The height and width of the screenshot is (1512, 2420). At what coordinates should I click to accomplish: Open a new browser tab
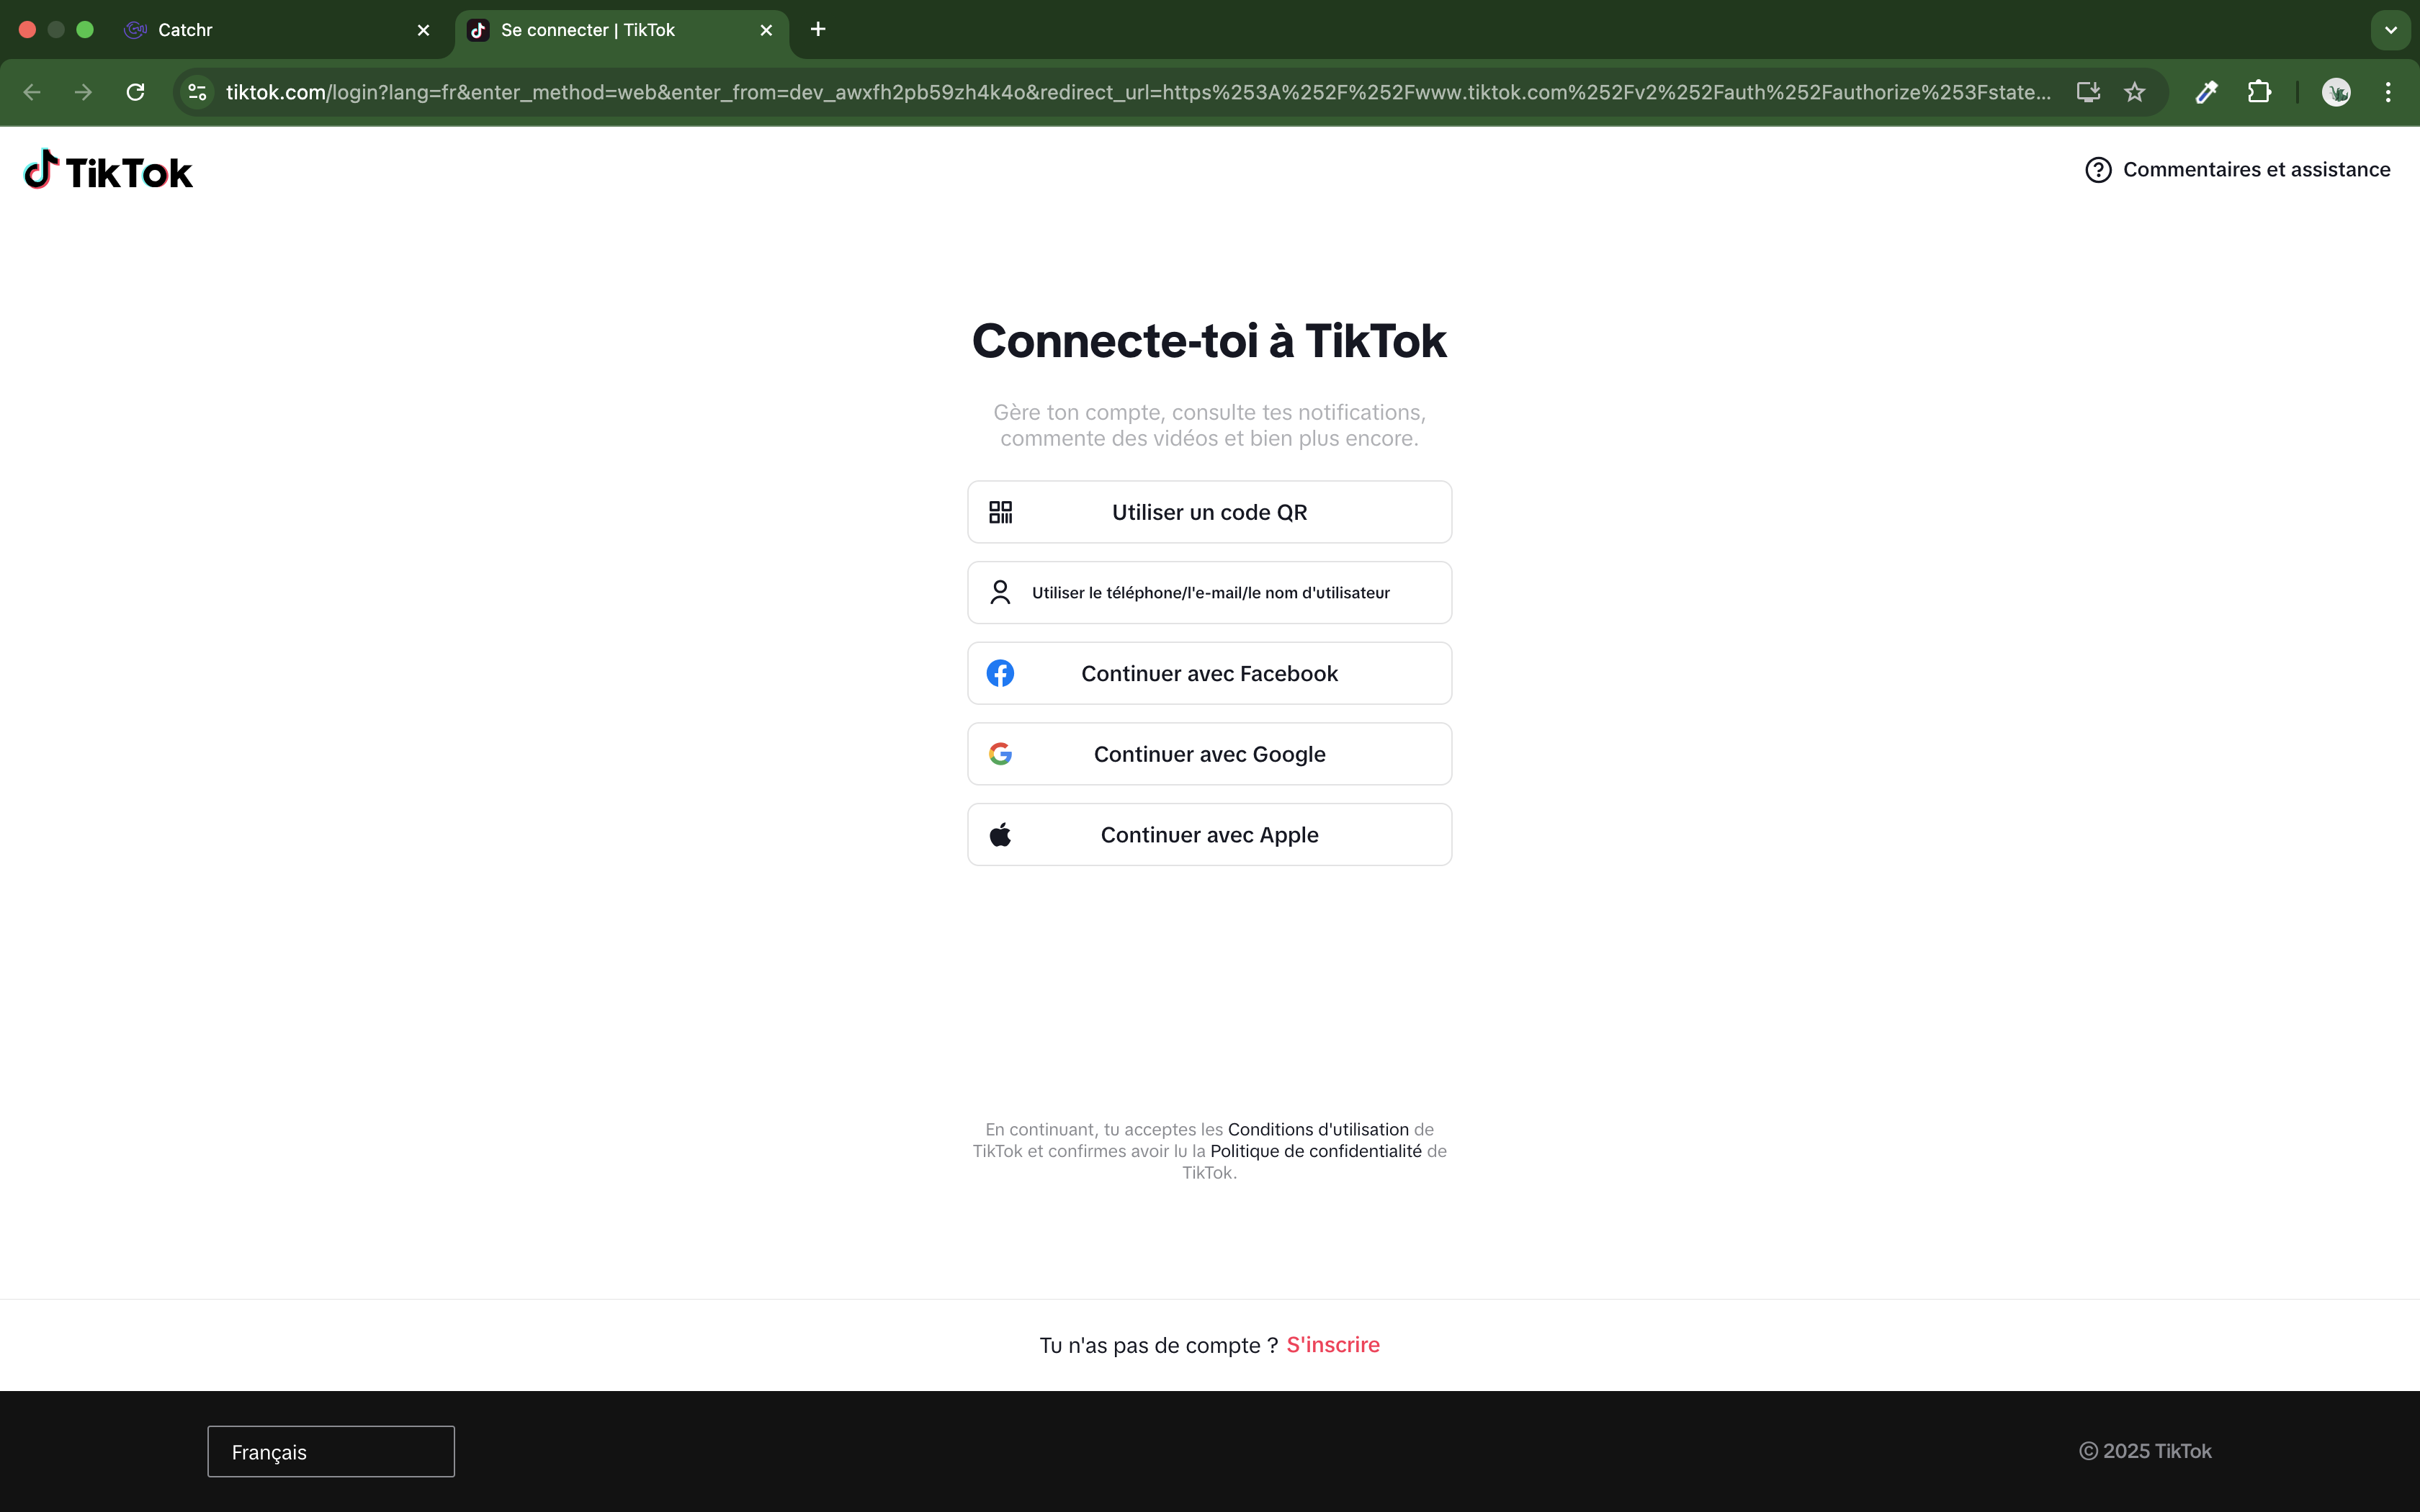pyautogui.click(x=818, y=29)
